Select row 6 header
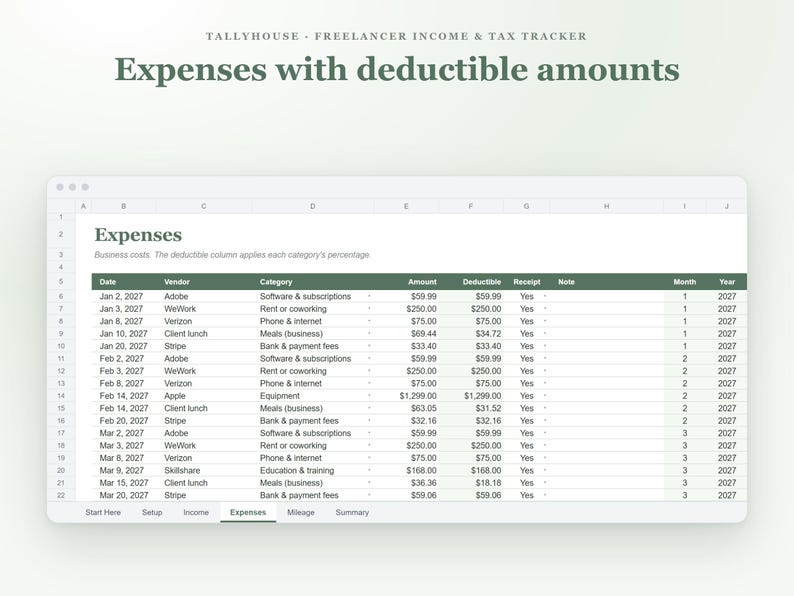The image size is (794, 596). coord(61,296)
